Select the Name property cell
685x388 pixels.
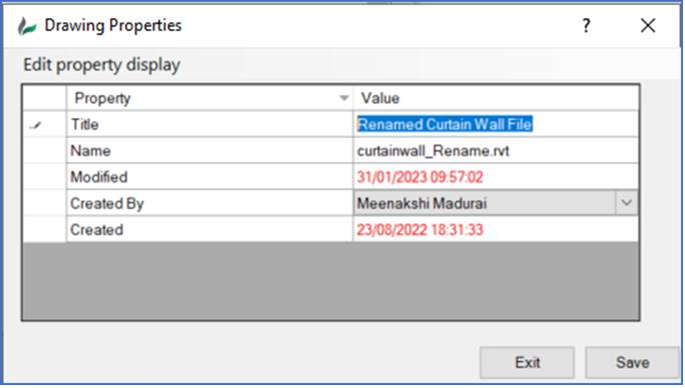(209, 150)
